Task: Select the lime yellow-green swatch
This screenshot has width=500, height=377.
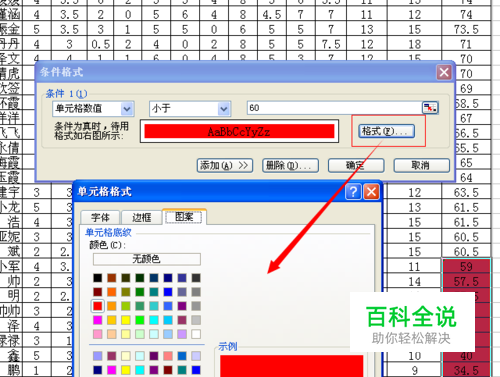Action: pos(126,306)
